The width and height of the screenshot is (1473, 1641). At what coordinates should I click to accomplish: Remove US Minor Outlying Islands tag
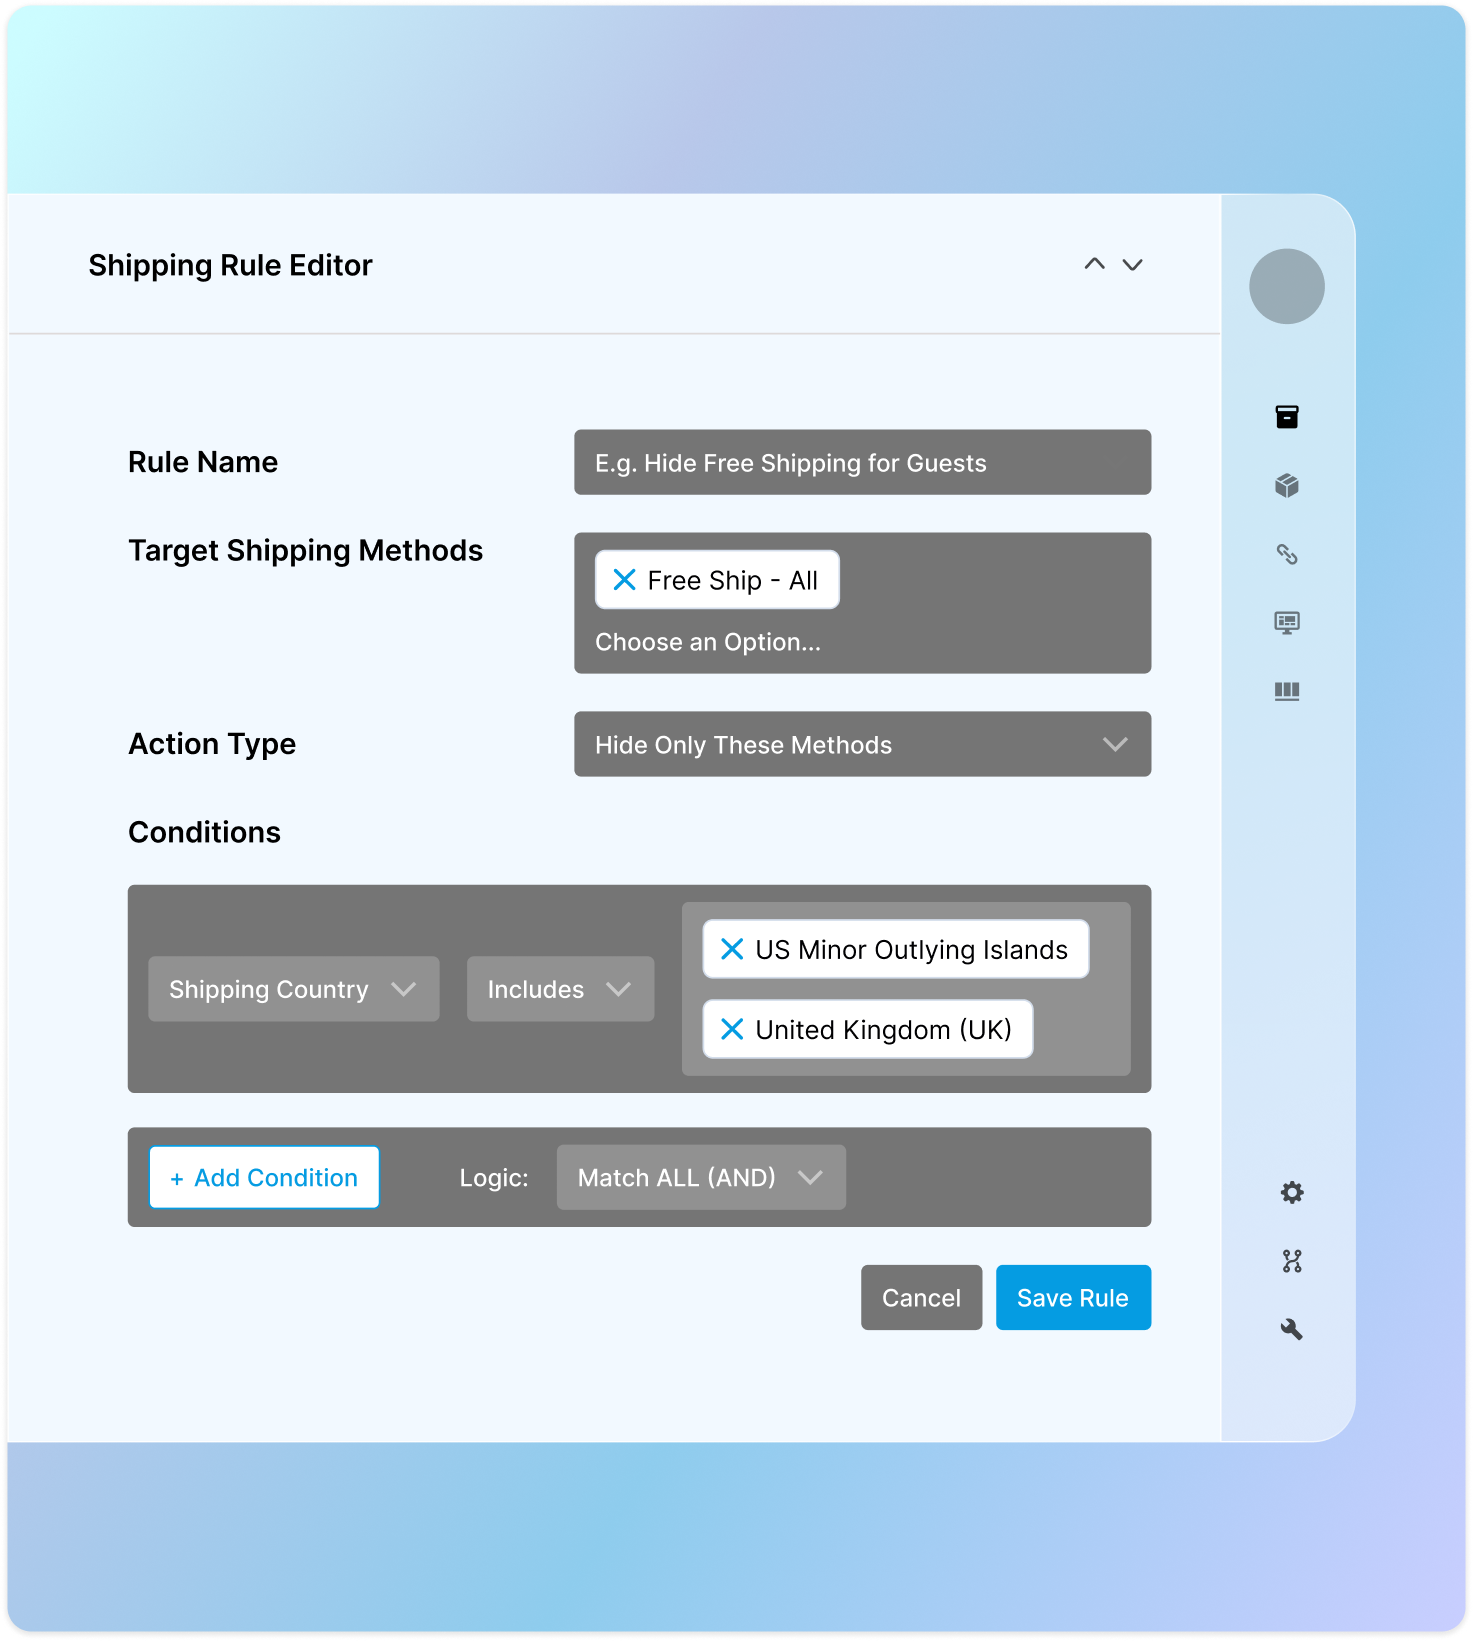click(732, 949)
